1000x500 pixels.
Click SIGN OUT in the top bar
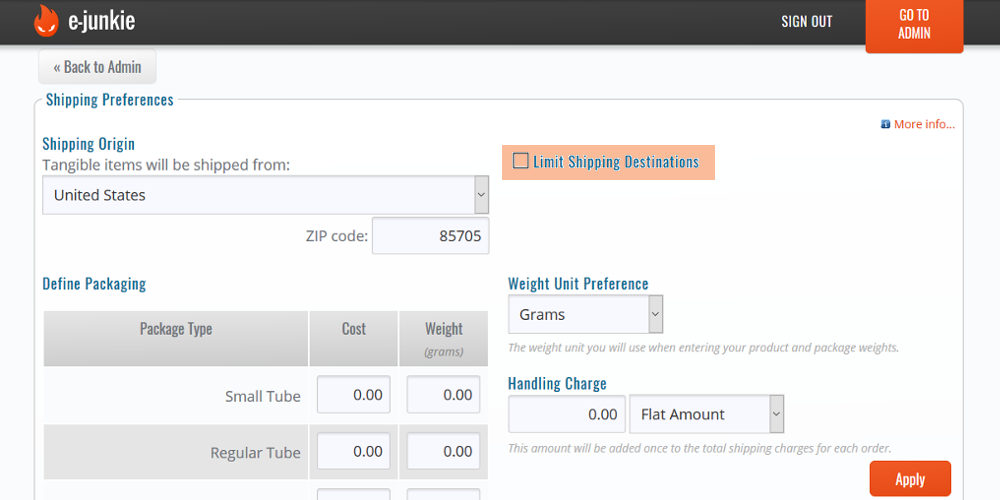[806, 22]
